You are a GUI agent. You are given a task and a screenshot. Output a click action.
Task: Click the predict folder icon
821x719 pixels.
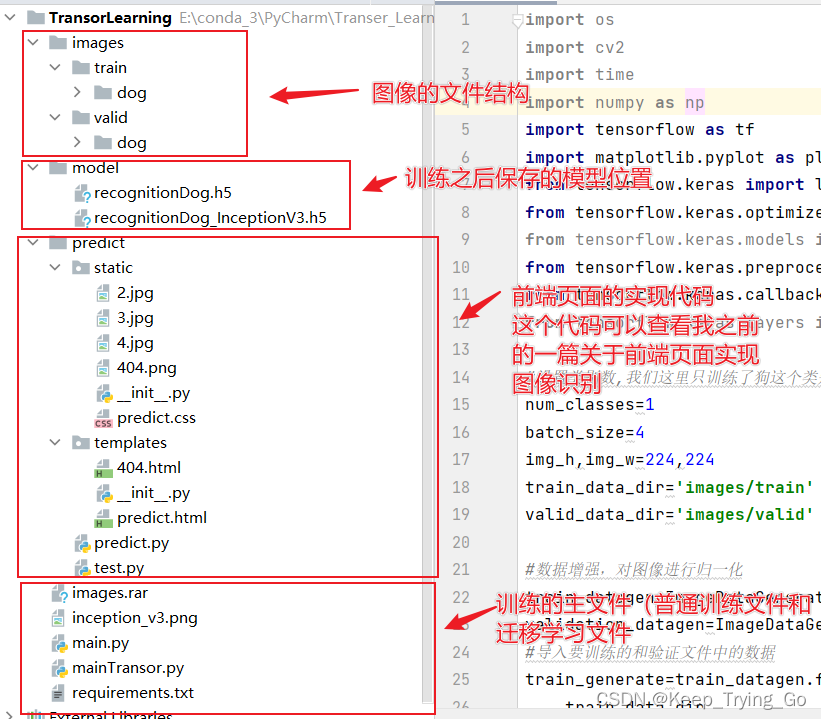[x=58, y=242]
